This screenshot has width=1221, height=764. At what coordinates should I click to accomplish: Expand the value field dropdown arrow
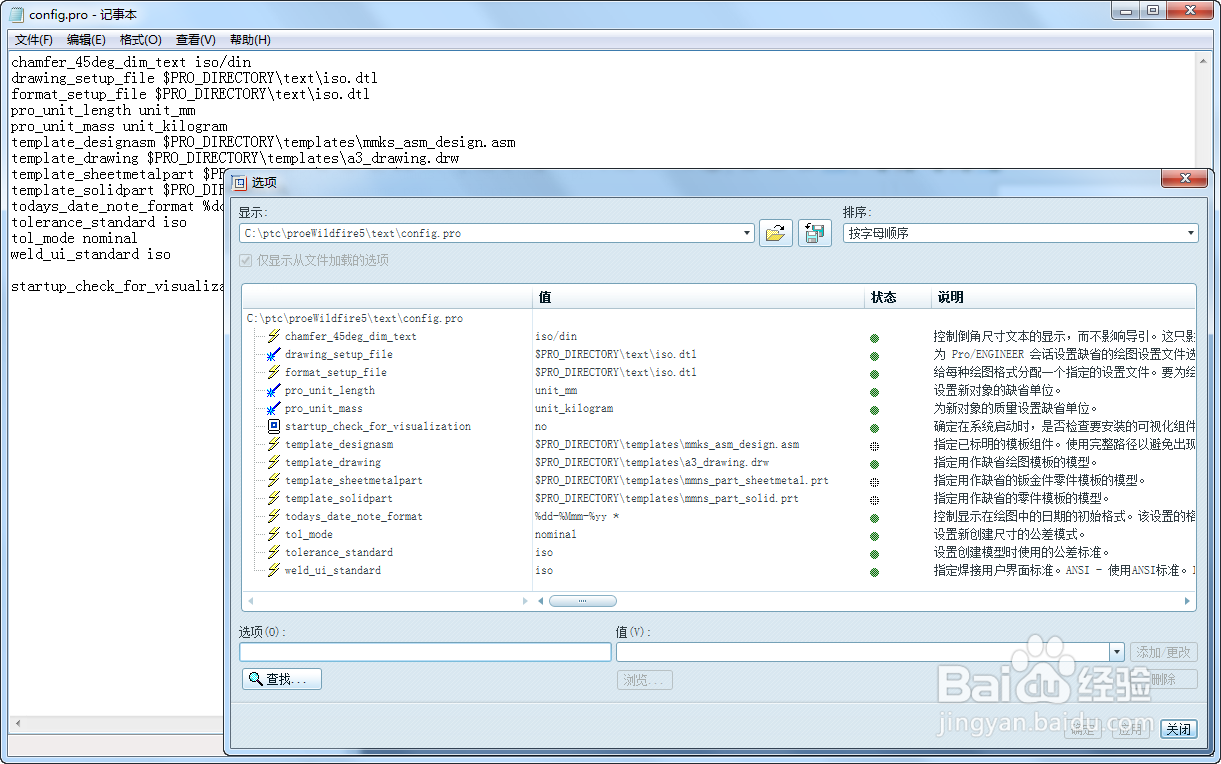pos(1117,652)
